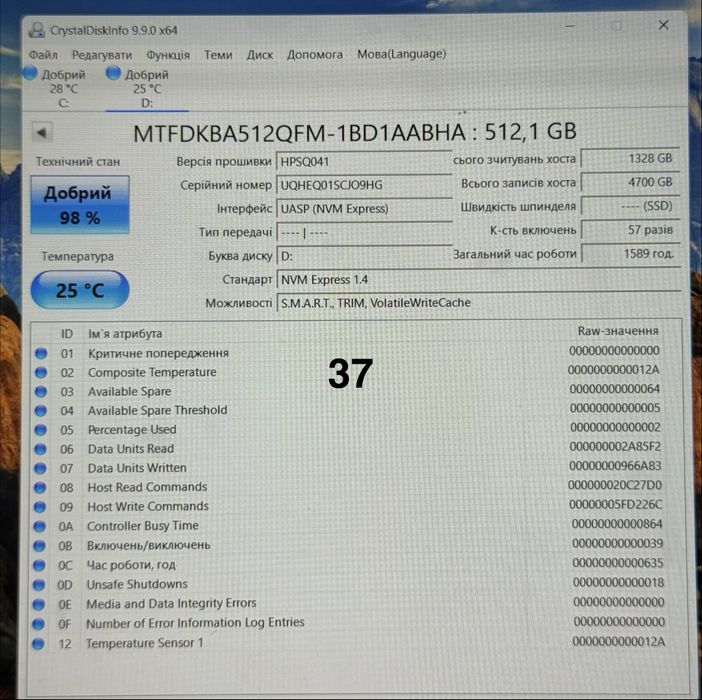Click the standard field NVM Express 1.4
This screenshot has height=700, width=702.
pos(479,280)
